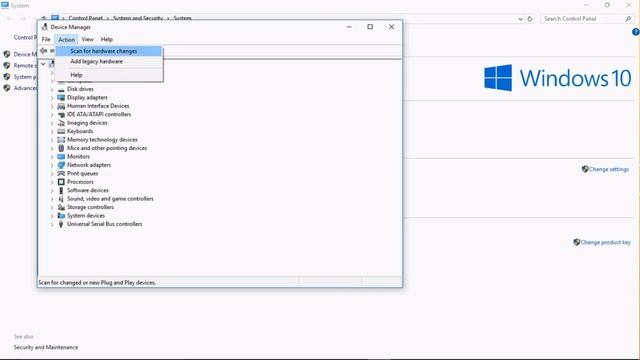Image resolution: width=640 pixels, height=360 pixels.
Task: Expand the System devices node
Action: (x=52, y=216)
